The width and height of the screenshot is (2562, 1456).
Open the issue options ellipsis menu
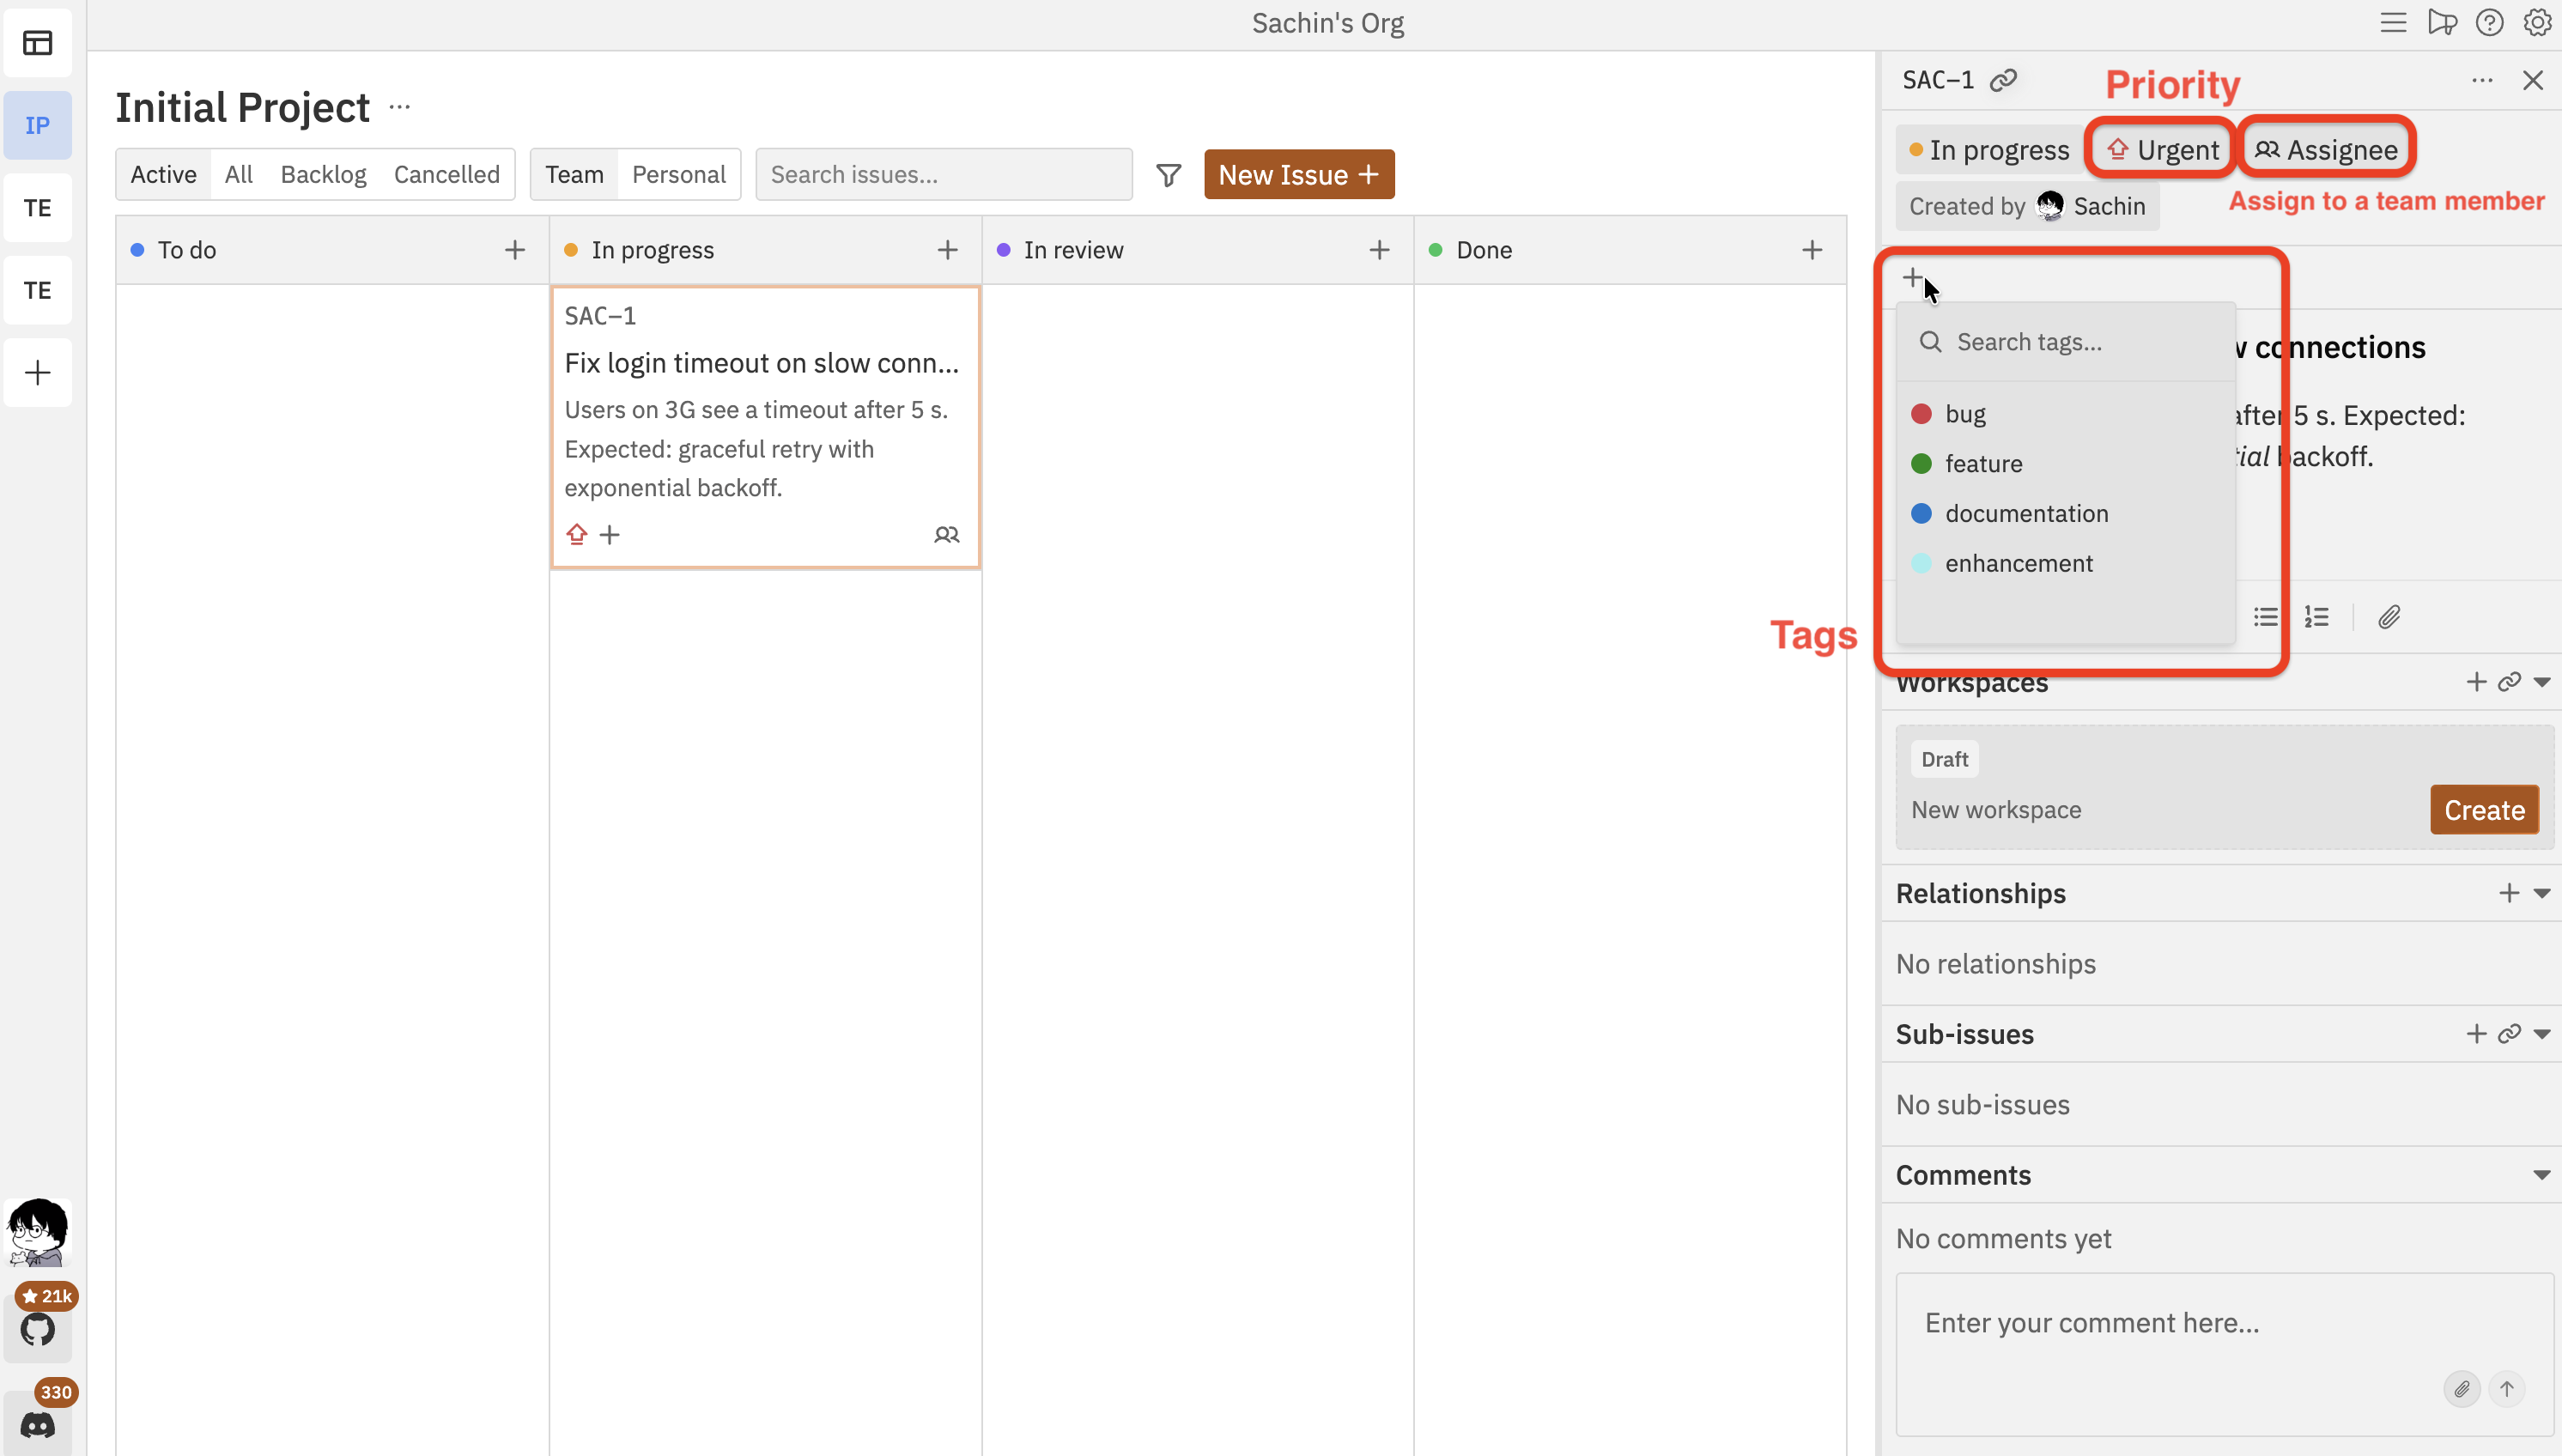click(x=2483, y=80)
